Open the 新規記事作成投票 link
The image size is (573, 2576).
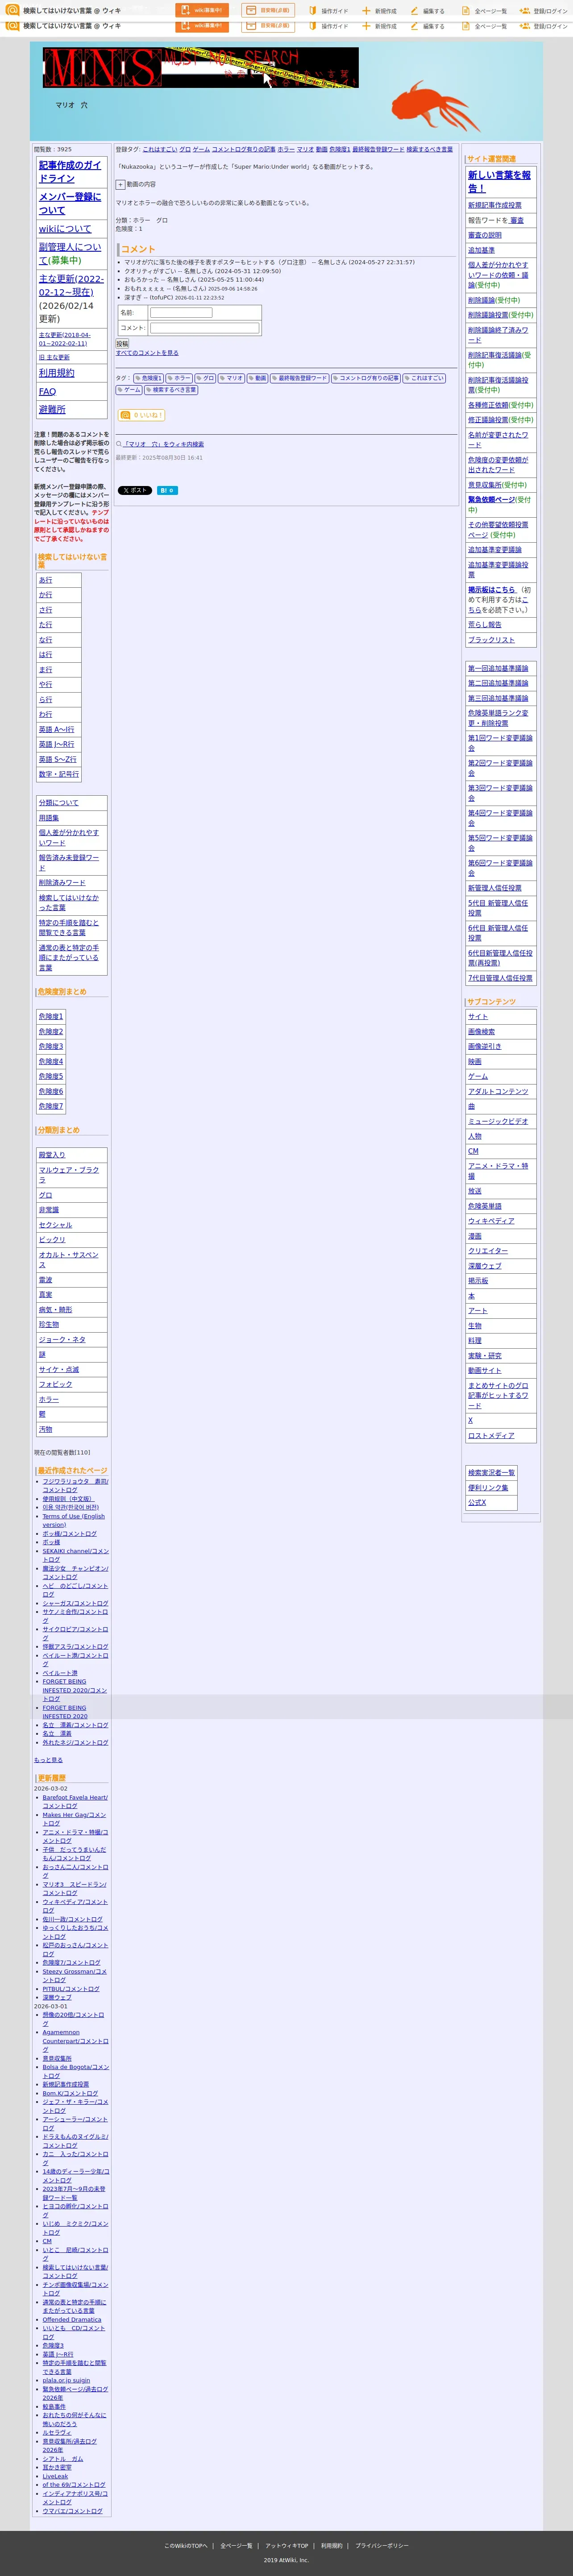[495, 205]
